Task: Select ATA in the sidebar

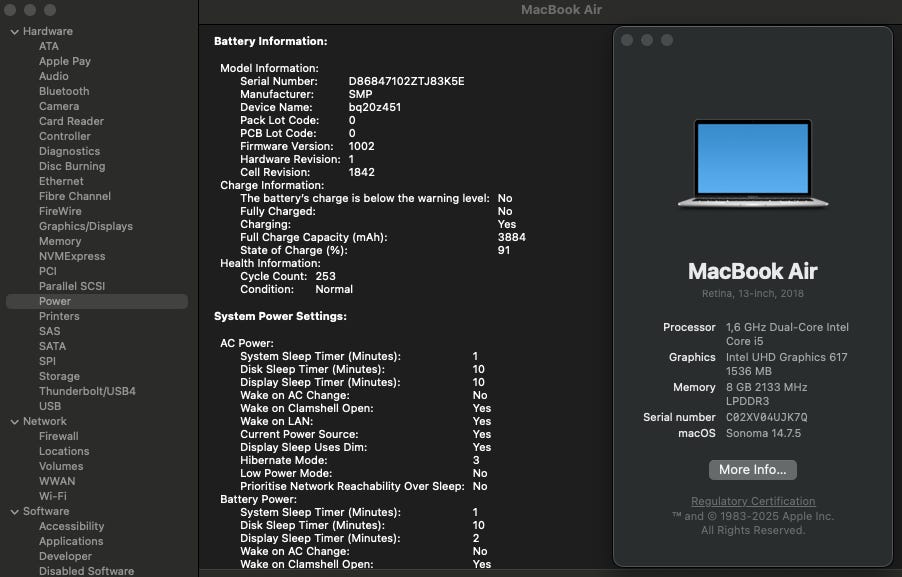Action: click(x=49, y=46)
